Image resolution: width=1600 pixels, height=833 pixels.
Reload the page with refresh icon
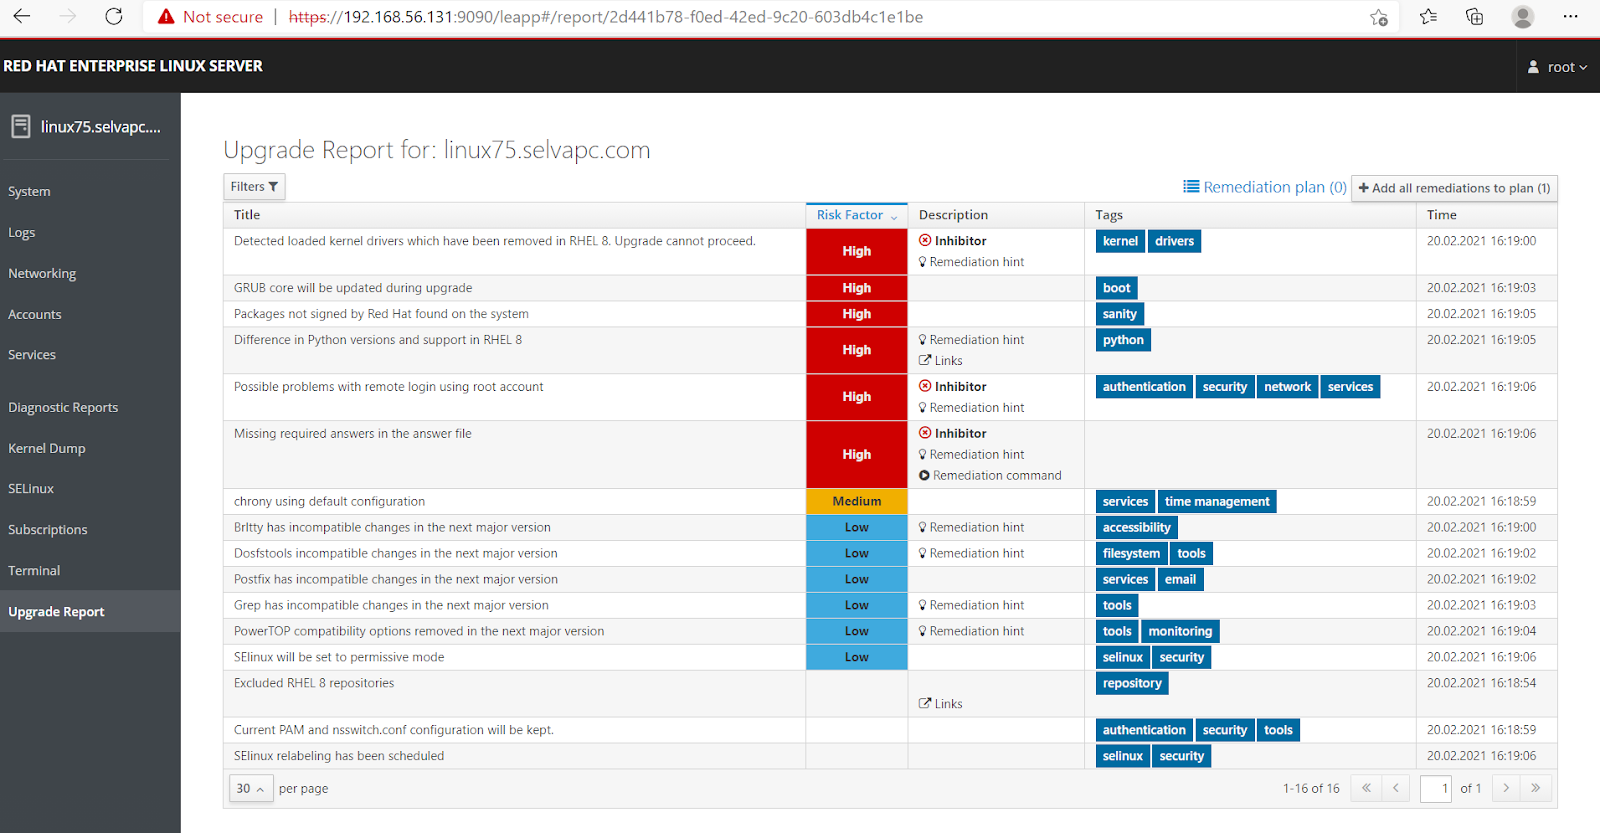(x=114, y=17)
